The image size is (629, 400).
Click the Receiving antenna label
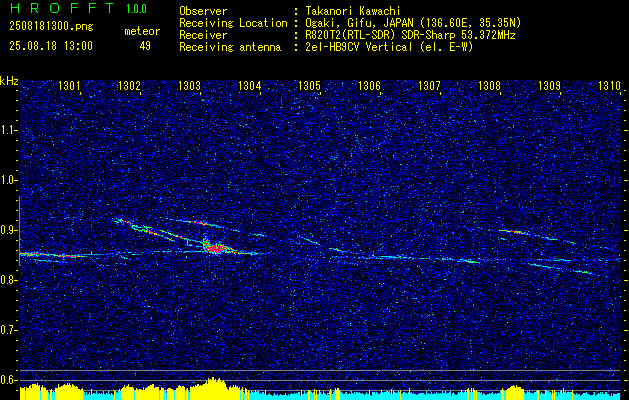[230, 47]
